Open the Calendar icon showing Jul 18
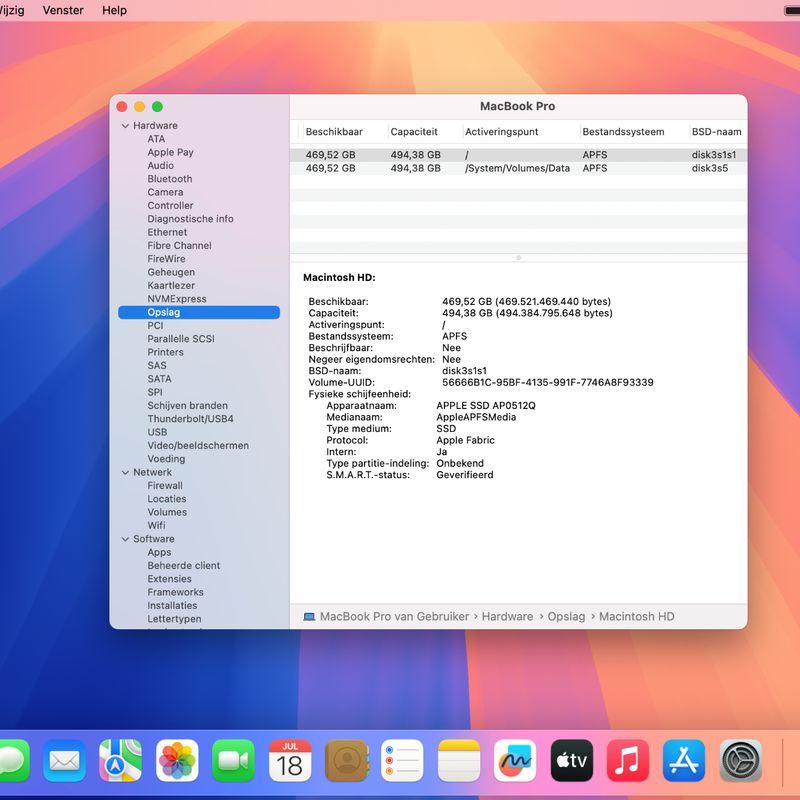Viewport: 800px width, 800px height. click(290, 760)
